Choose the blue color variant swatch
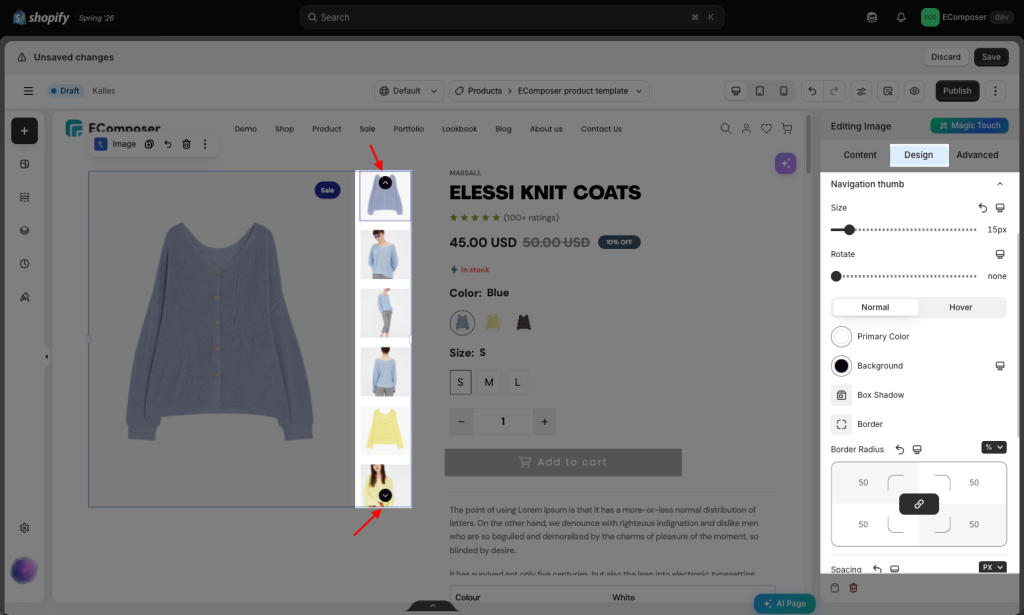 point(462,323)
